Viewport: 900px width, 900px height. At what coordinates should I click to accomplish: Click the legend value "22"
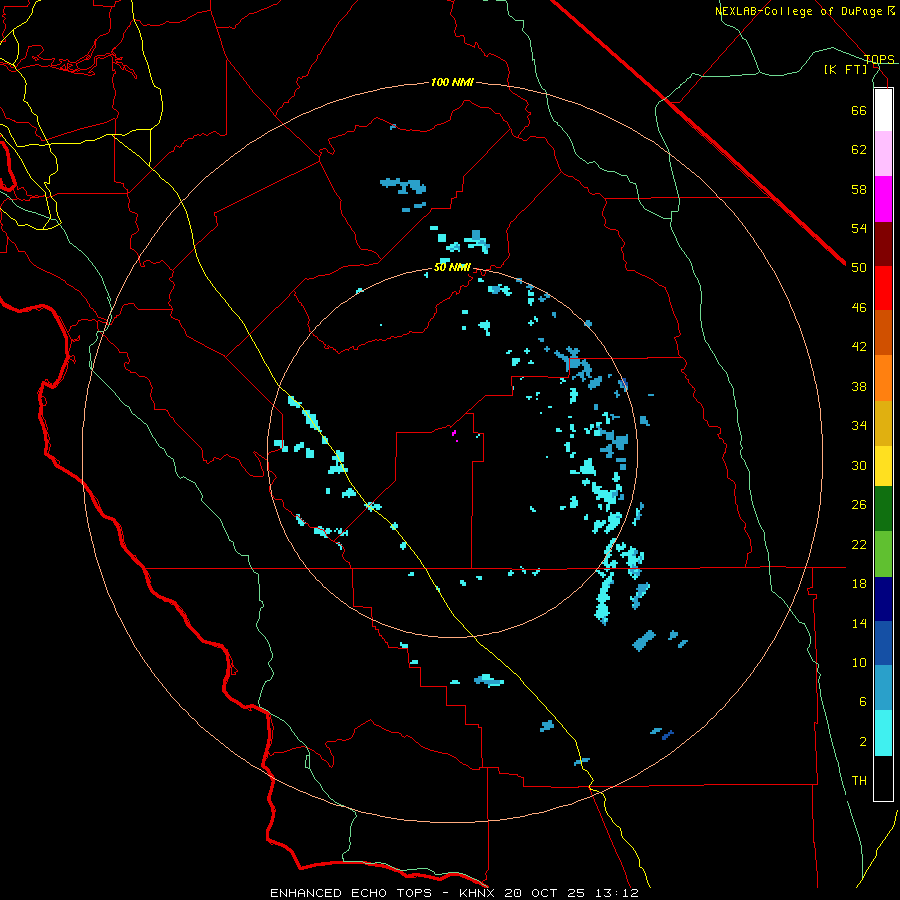pos(859,544)
